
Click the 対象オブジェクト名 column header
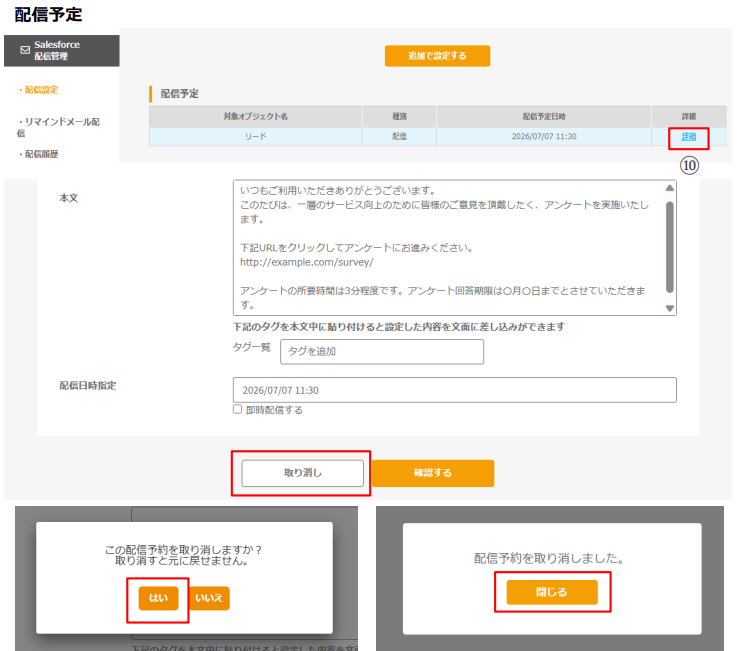[x=255, y=116]
